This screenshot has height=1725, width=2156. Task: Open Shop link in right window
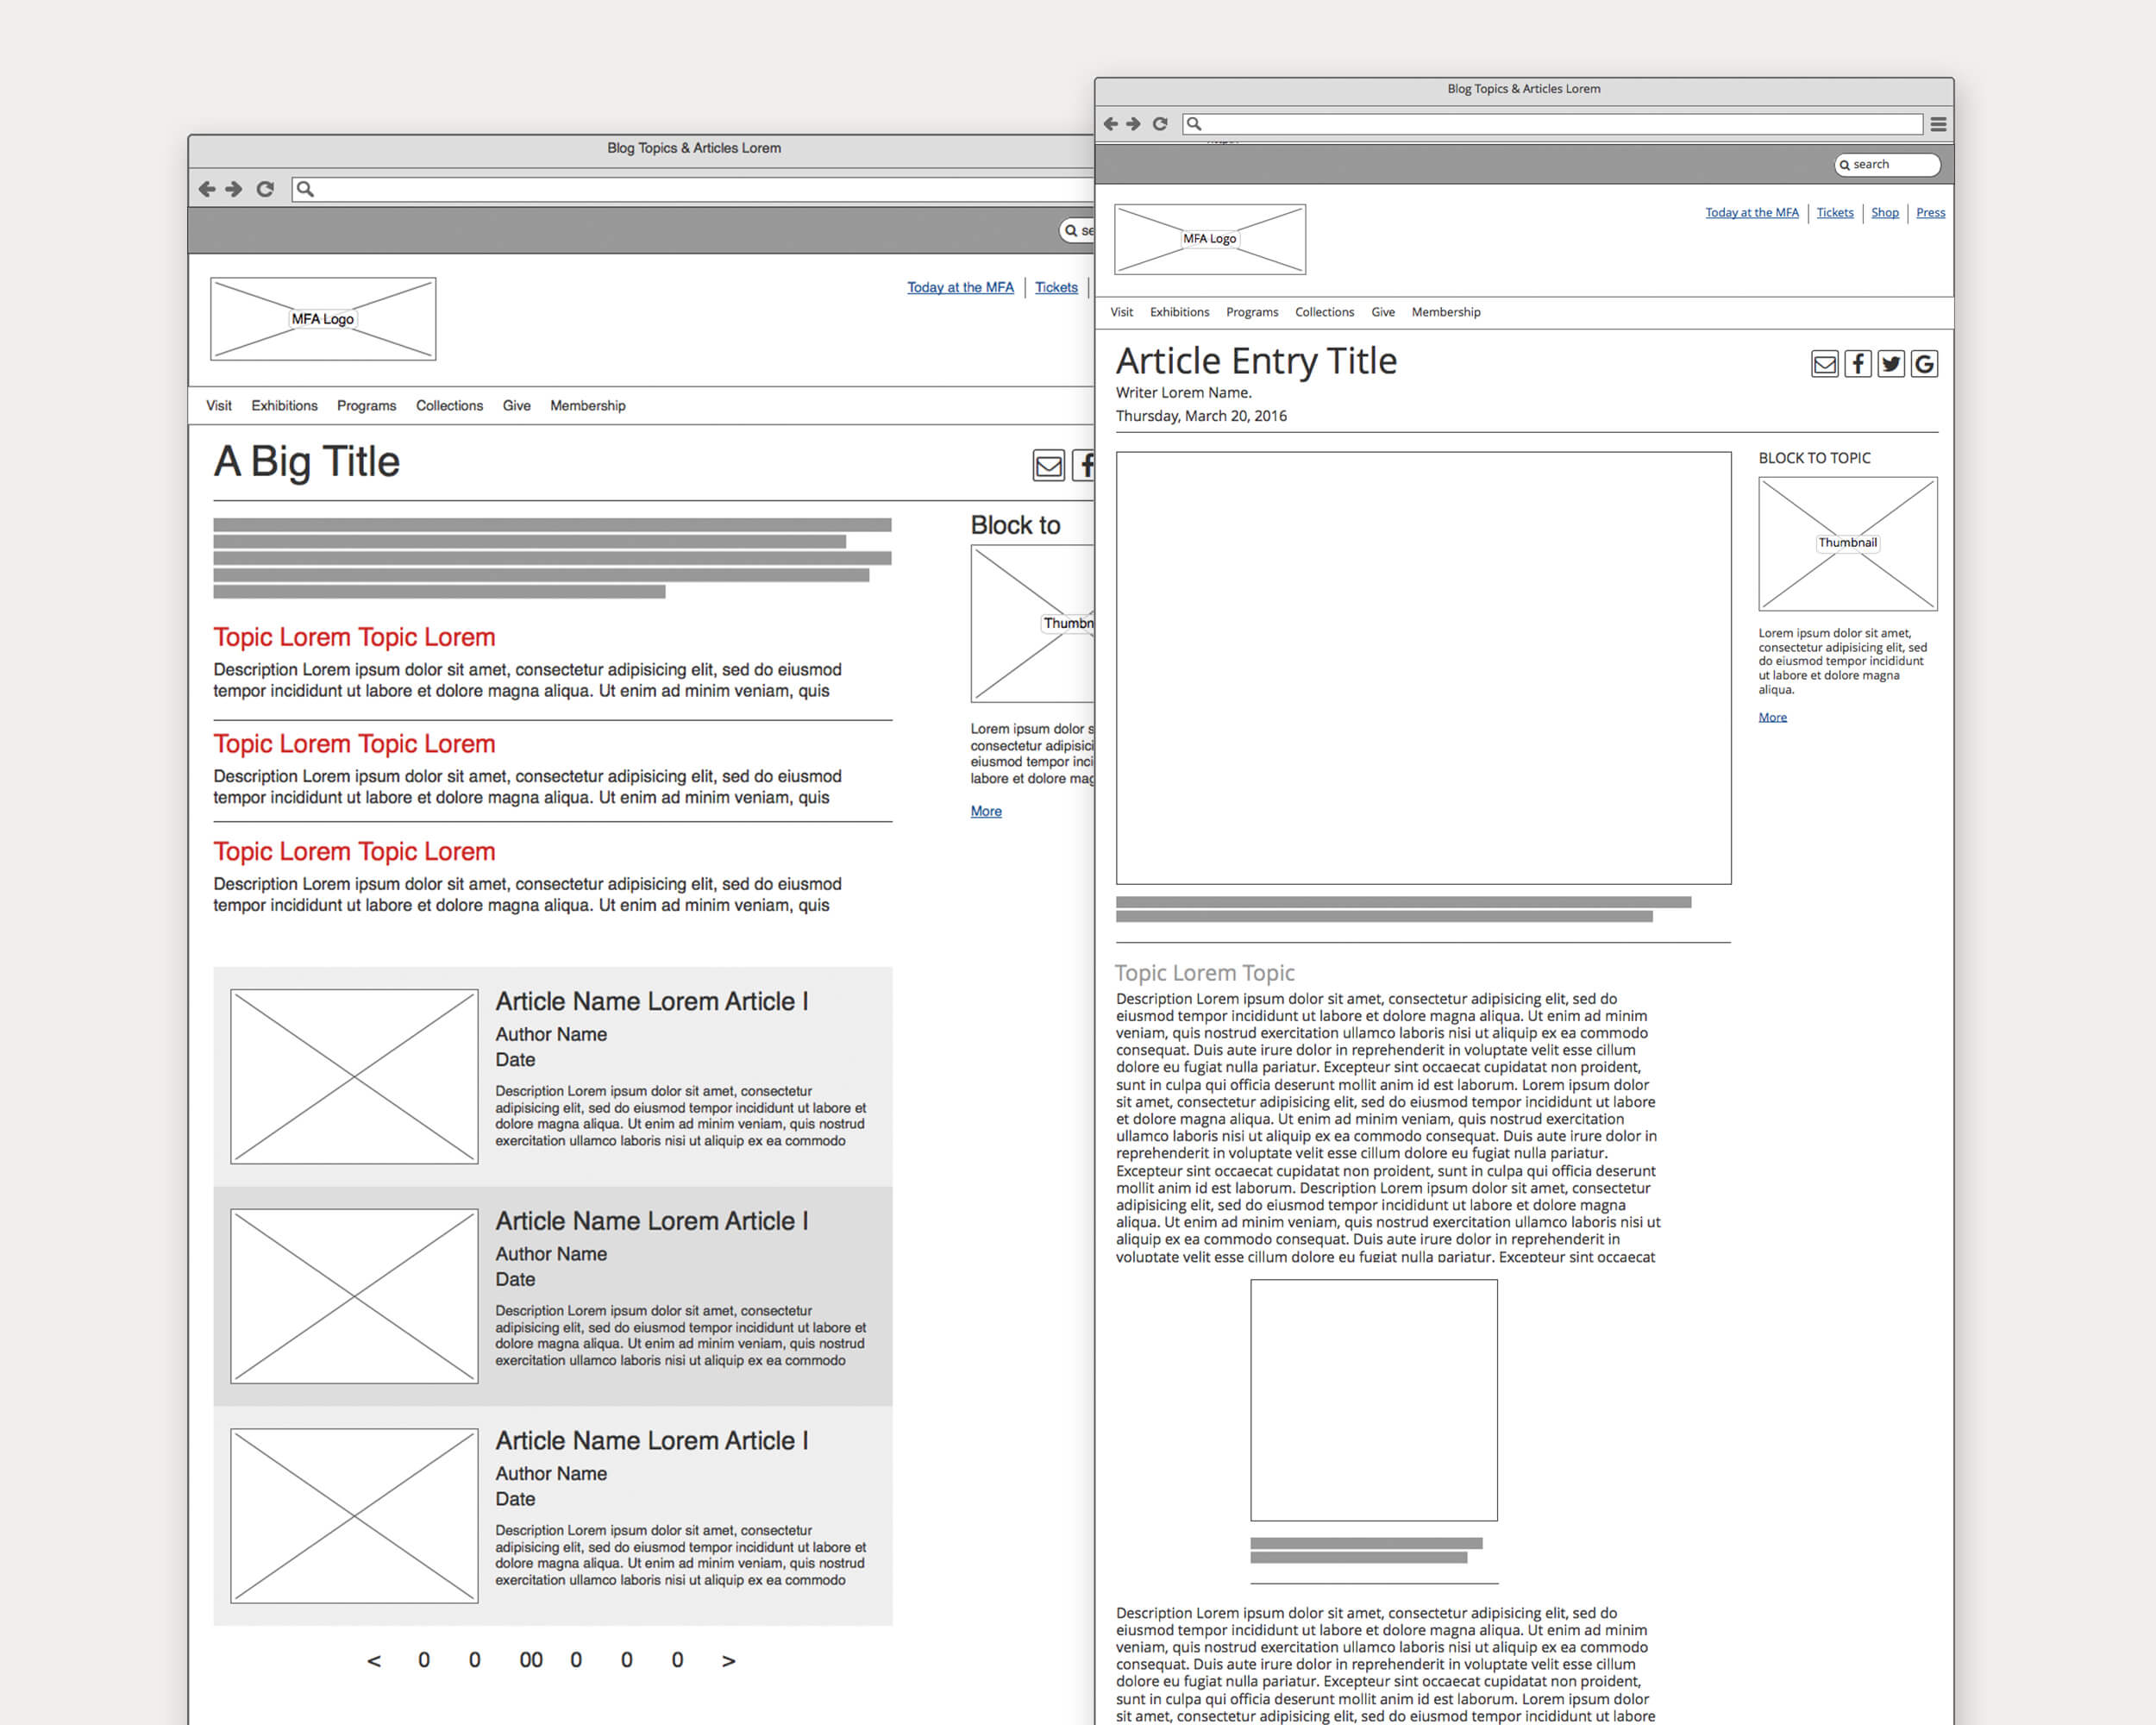coord(1885,212)
